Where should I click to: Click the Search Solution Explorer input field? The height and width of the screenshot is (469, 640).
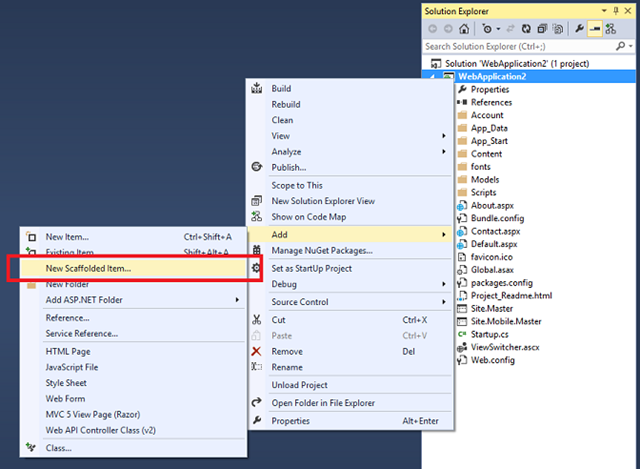[x=518, y=47]
